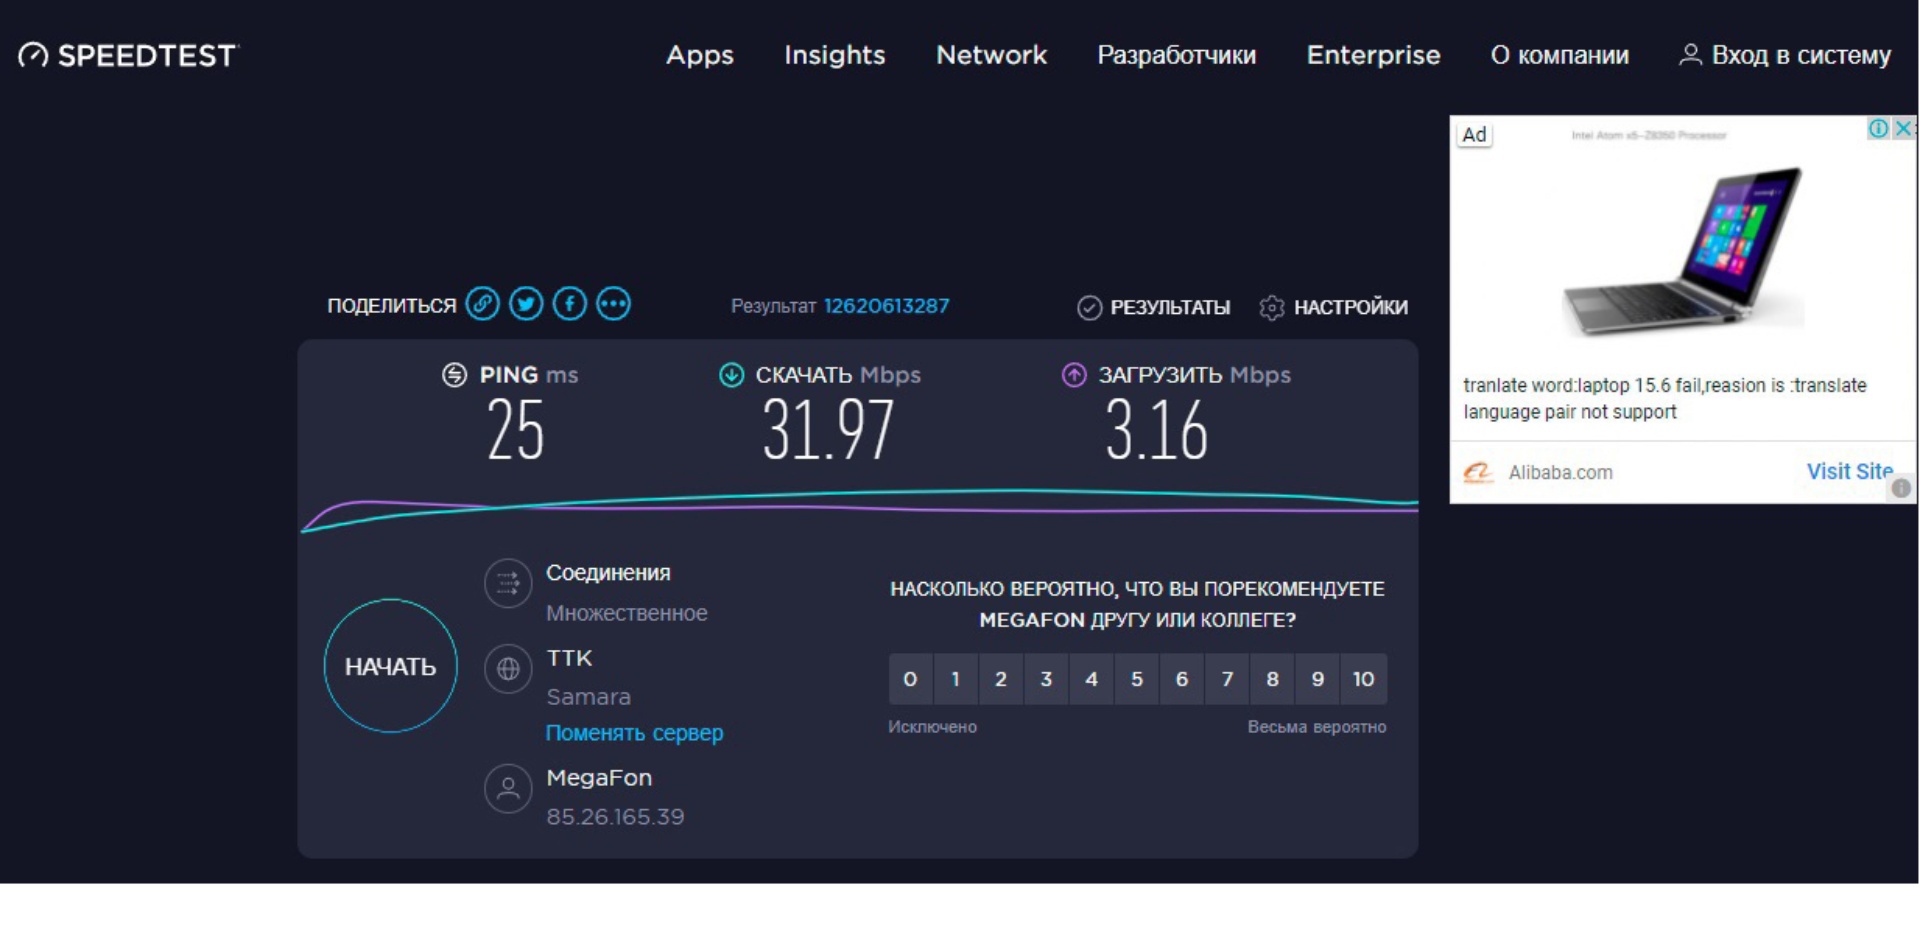Click the gear icon next to НАСТРОЙКИ
The width and height of the screenshot is (1920, 938).
click(x=1272, y=308)
